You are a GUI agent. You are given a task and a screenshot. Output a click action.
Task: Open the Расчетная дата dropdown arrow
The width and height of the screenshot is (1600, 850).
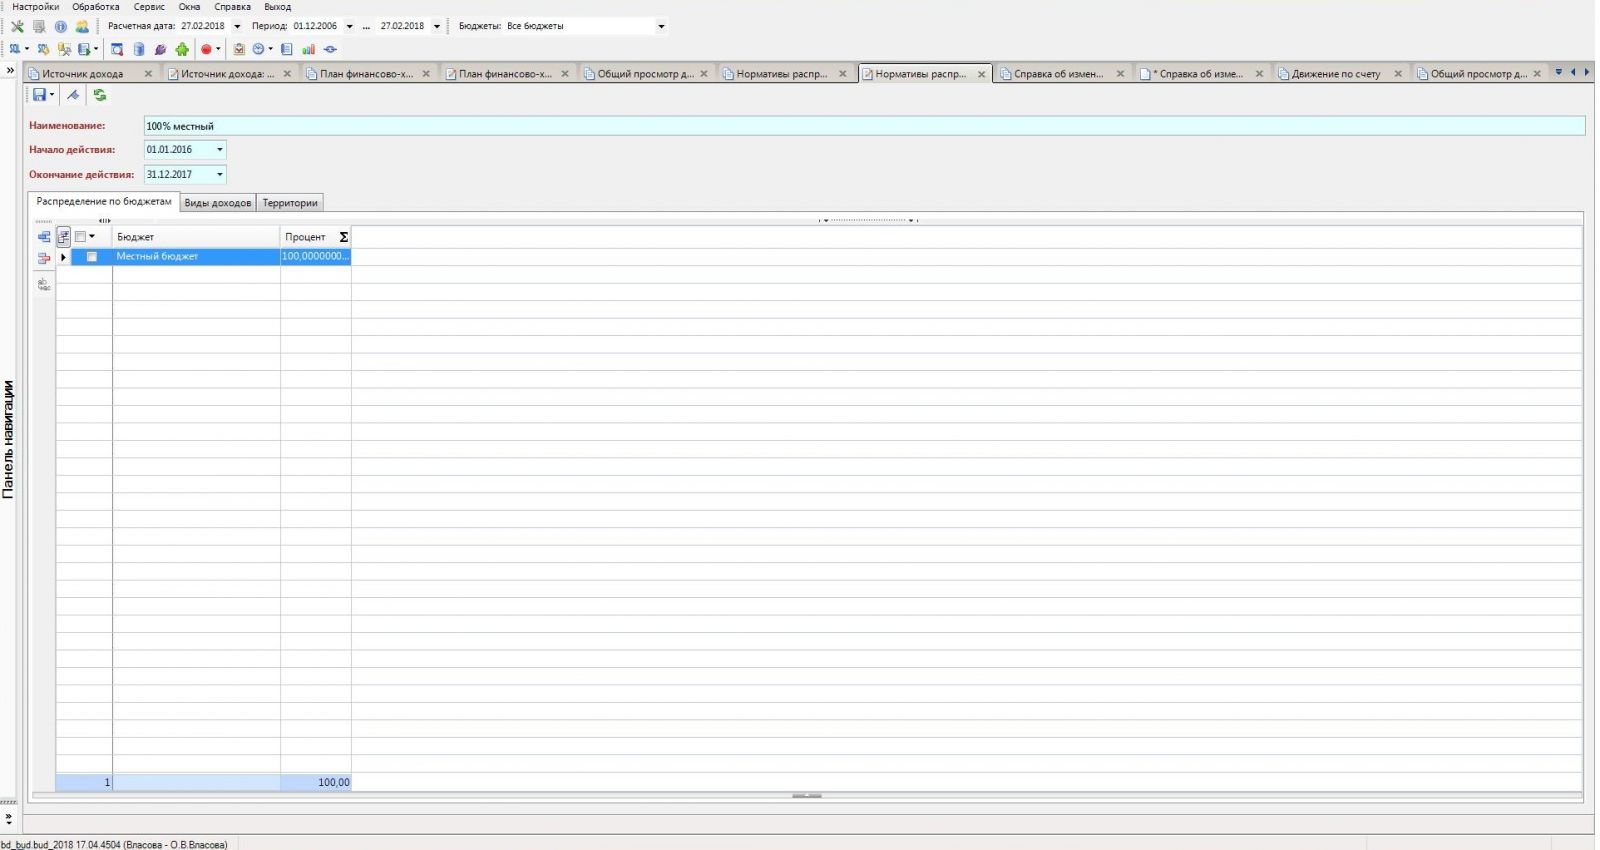pos(237,26)
